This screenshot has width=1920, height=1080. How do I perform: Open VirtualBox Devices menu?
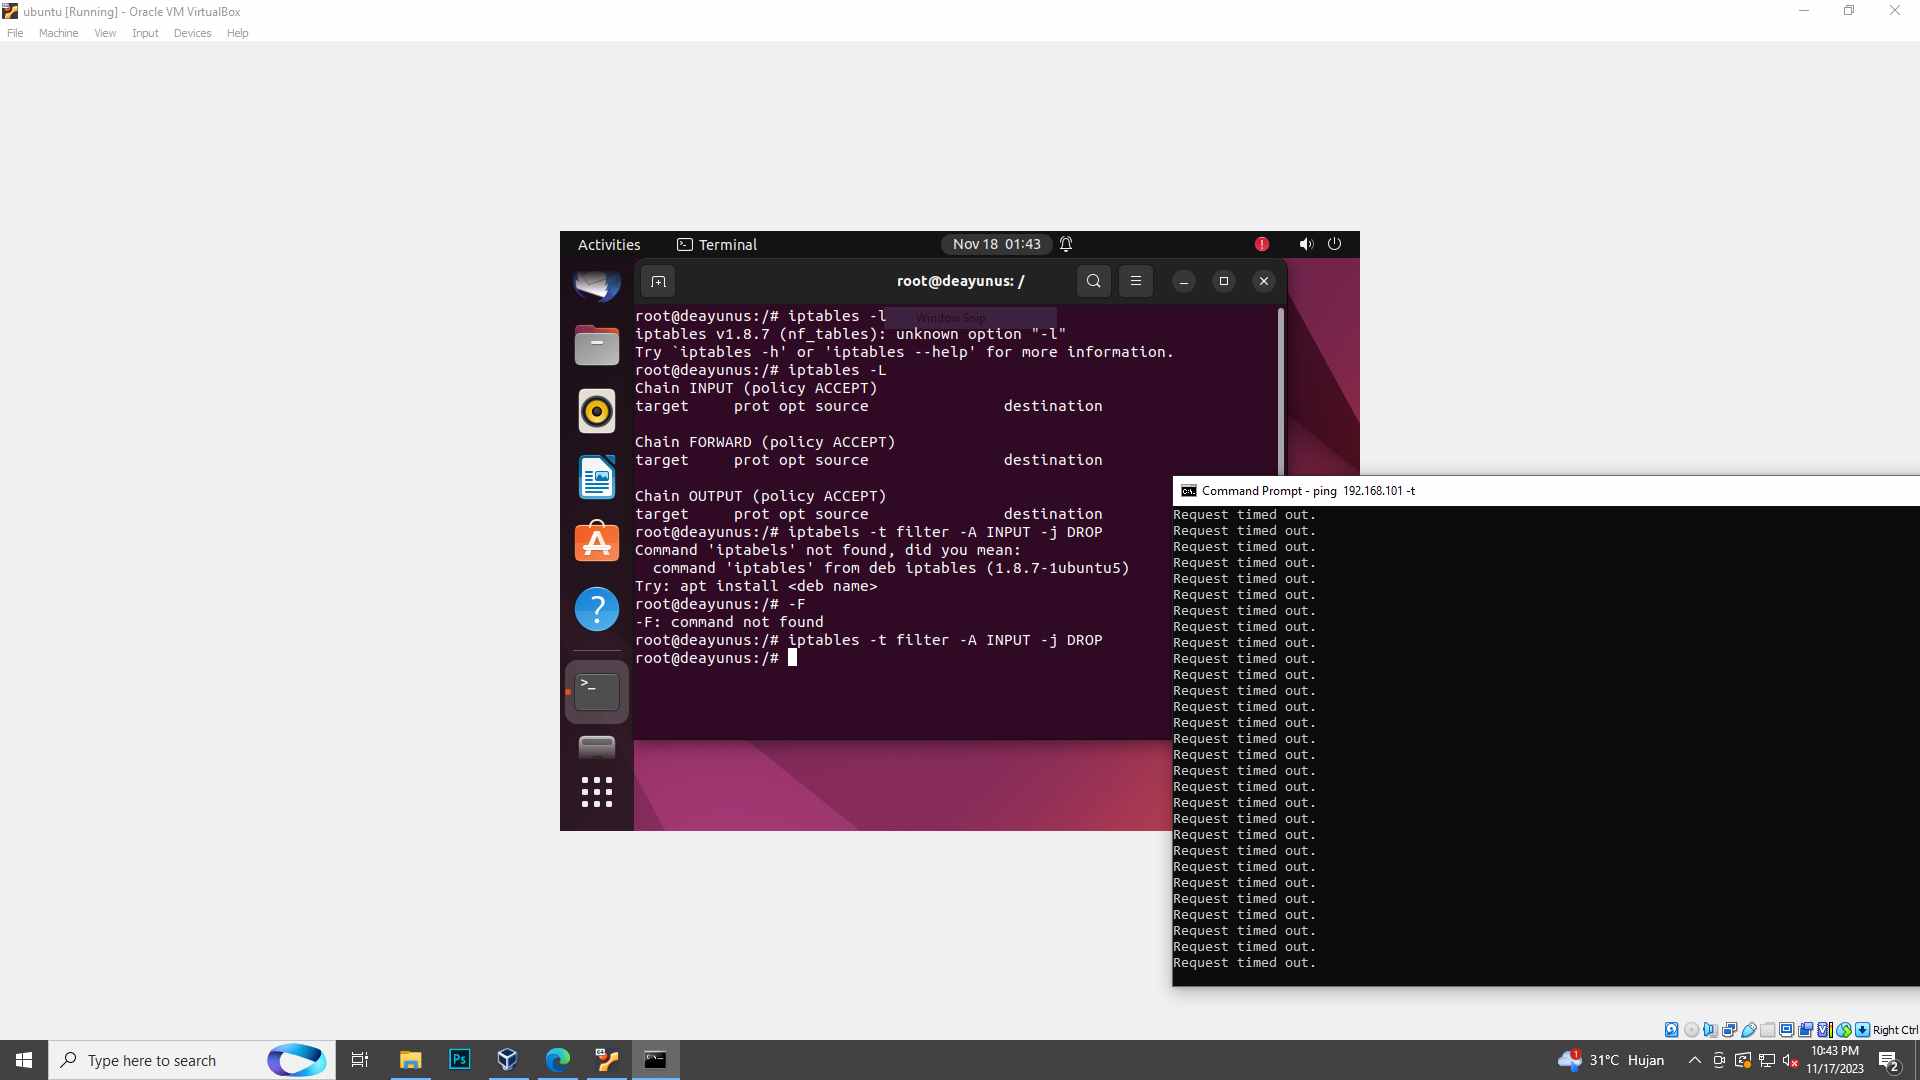[192, 33]
